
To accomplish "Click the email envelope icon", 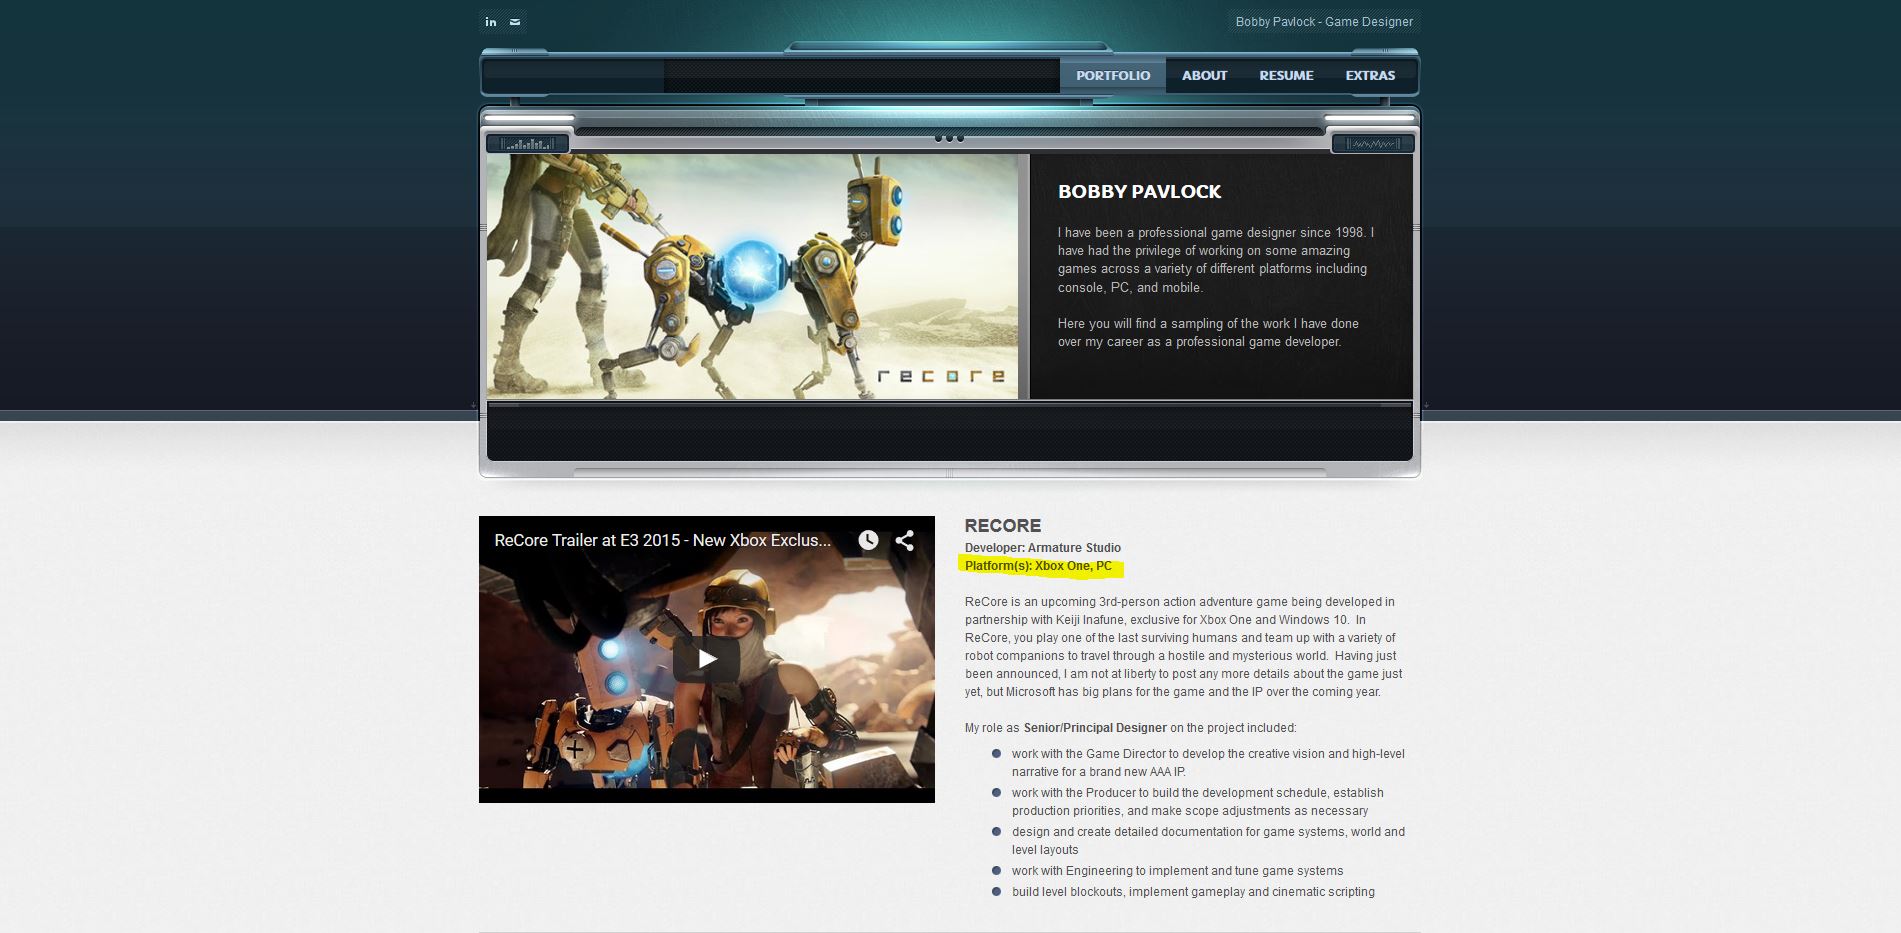I will (515, 22).
